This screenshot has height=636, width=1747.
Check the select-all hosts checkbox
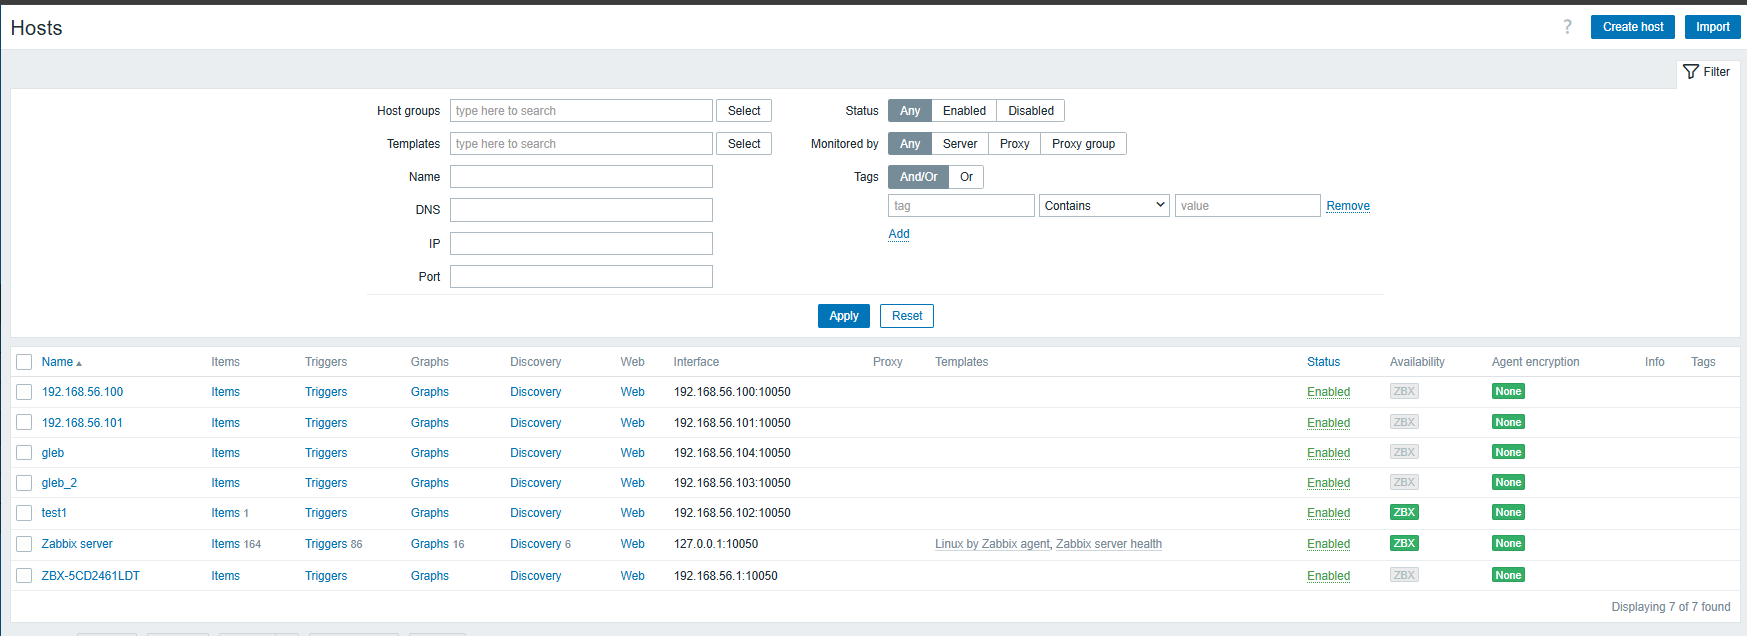24,362
